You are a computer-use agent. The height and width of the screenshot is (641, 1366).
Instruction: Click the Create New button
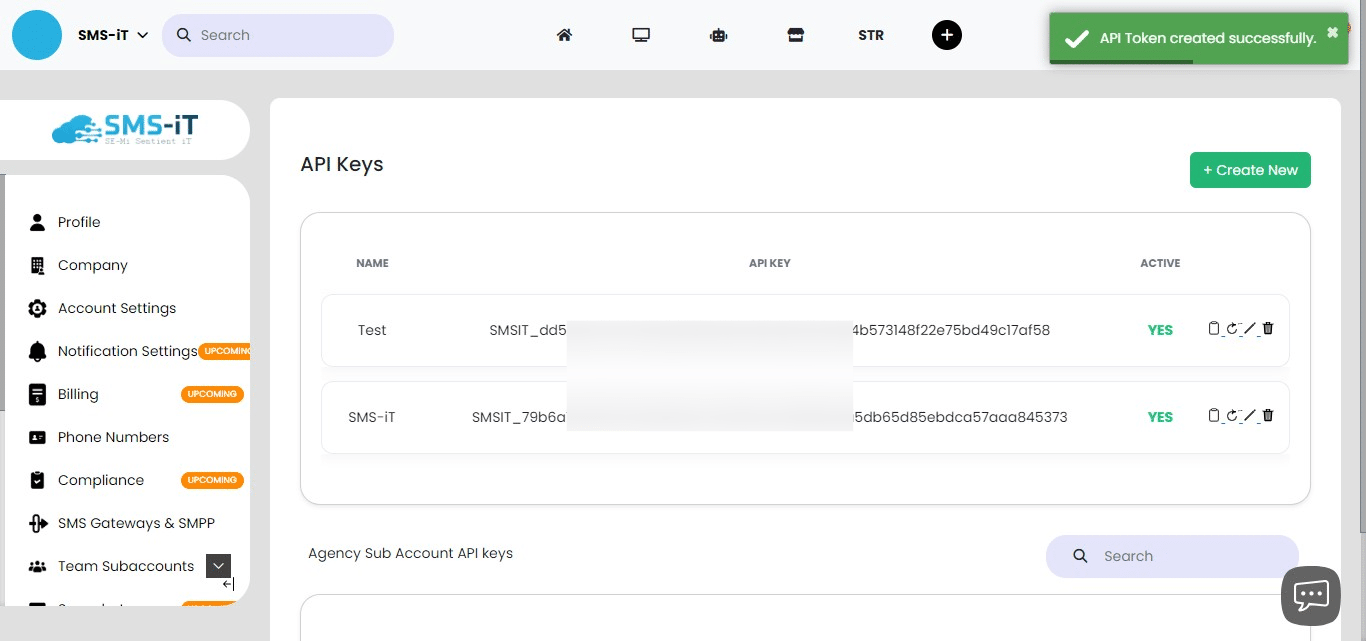tap(1250, 170)
